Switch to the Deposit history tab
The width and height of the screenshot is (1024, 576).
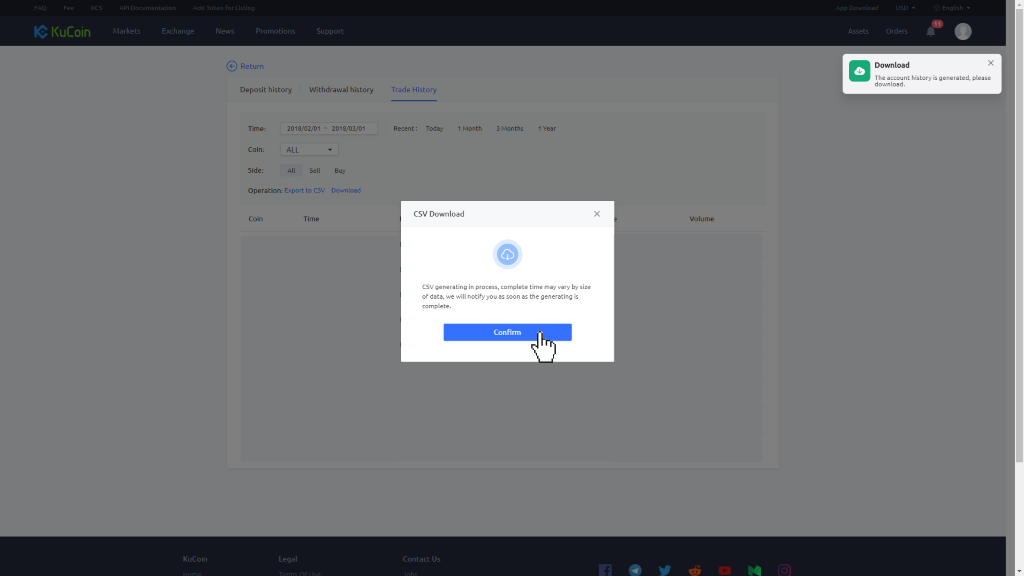pyautogui.click(x=266, y=90)
